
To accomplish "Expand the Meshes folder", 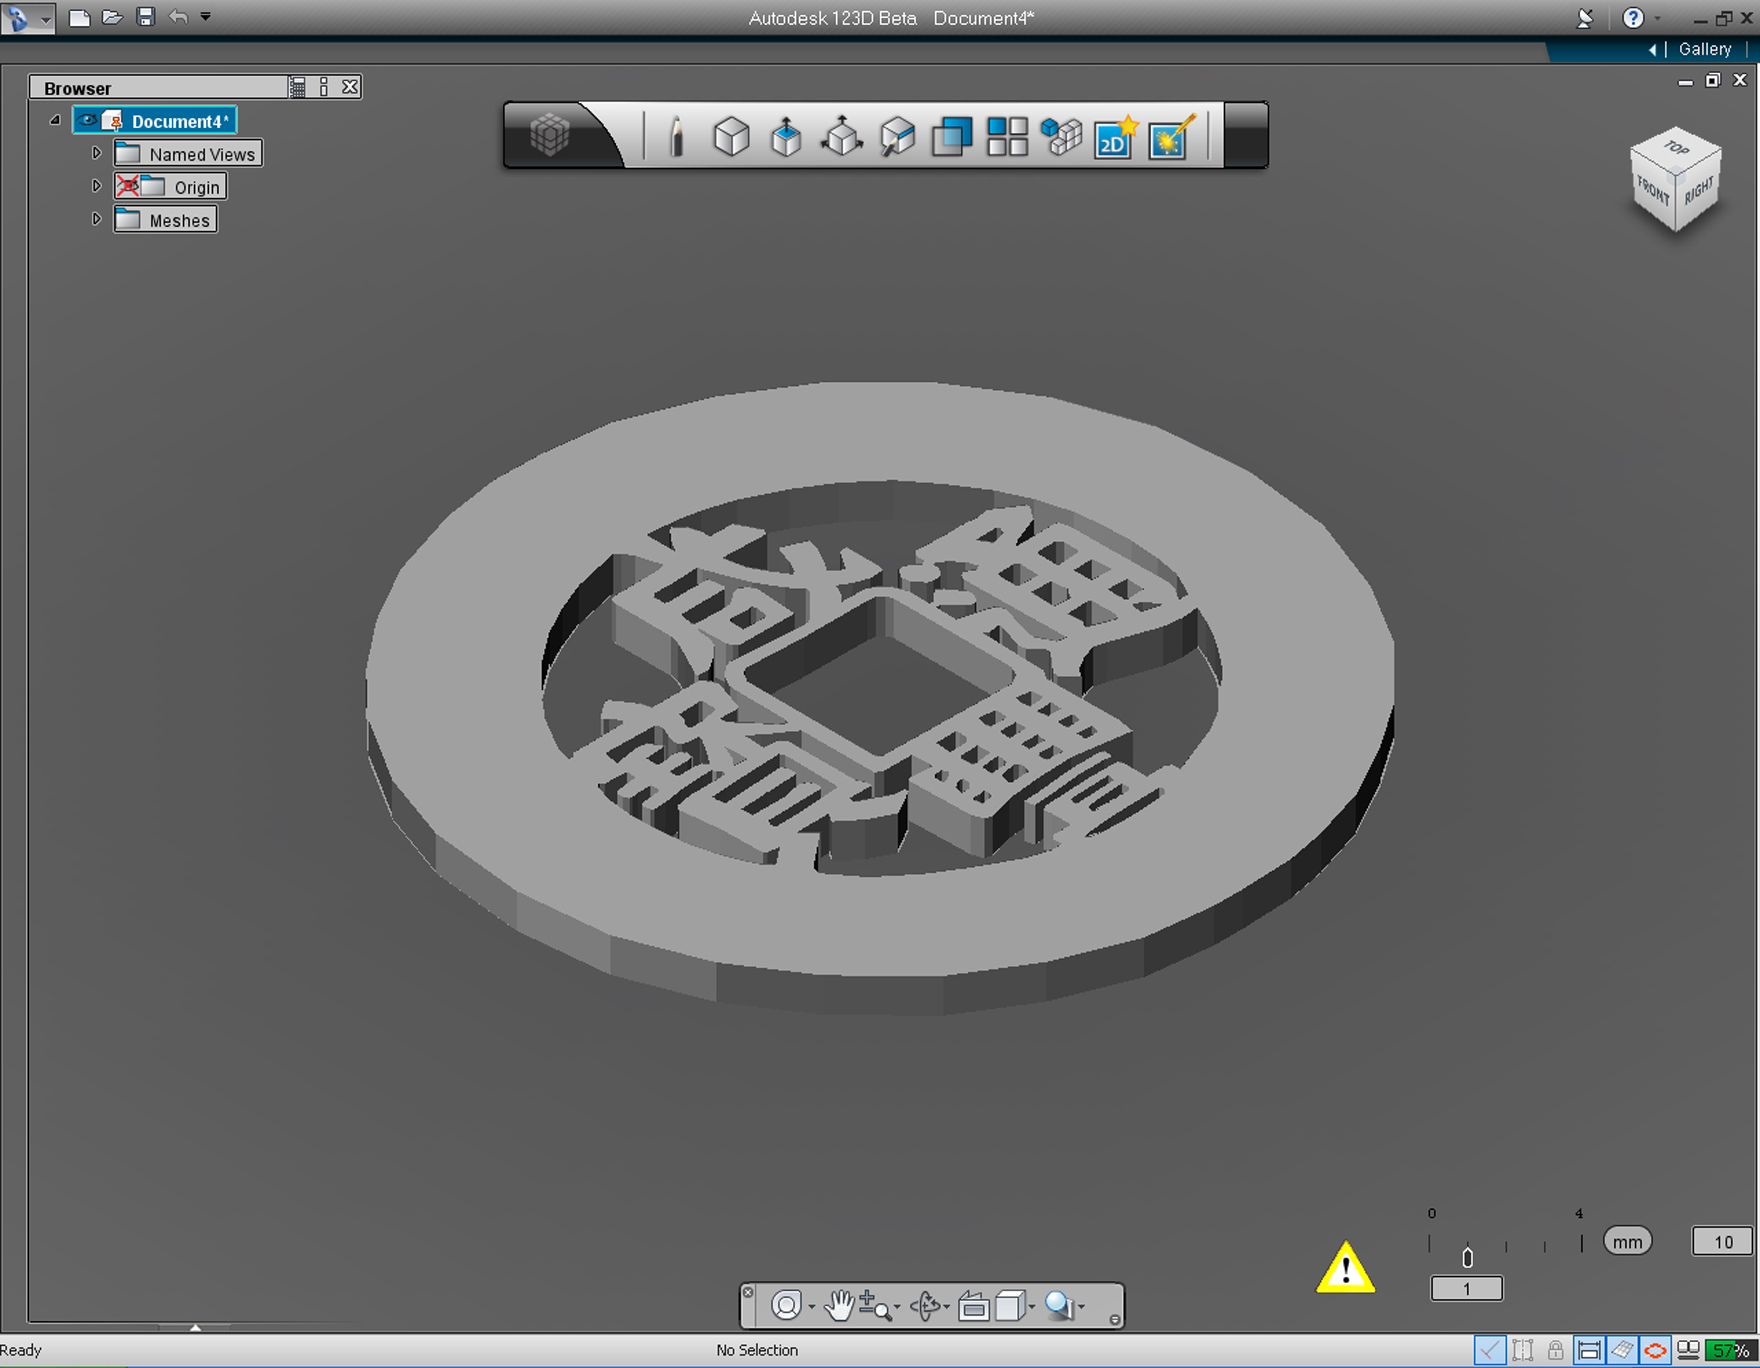I will pos(97,219).
